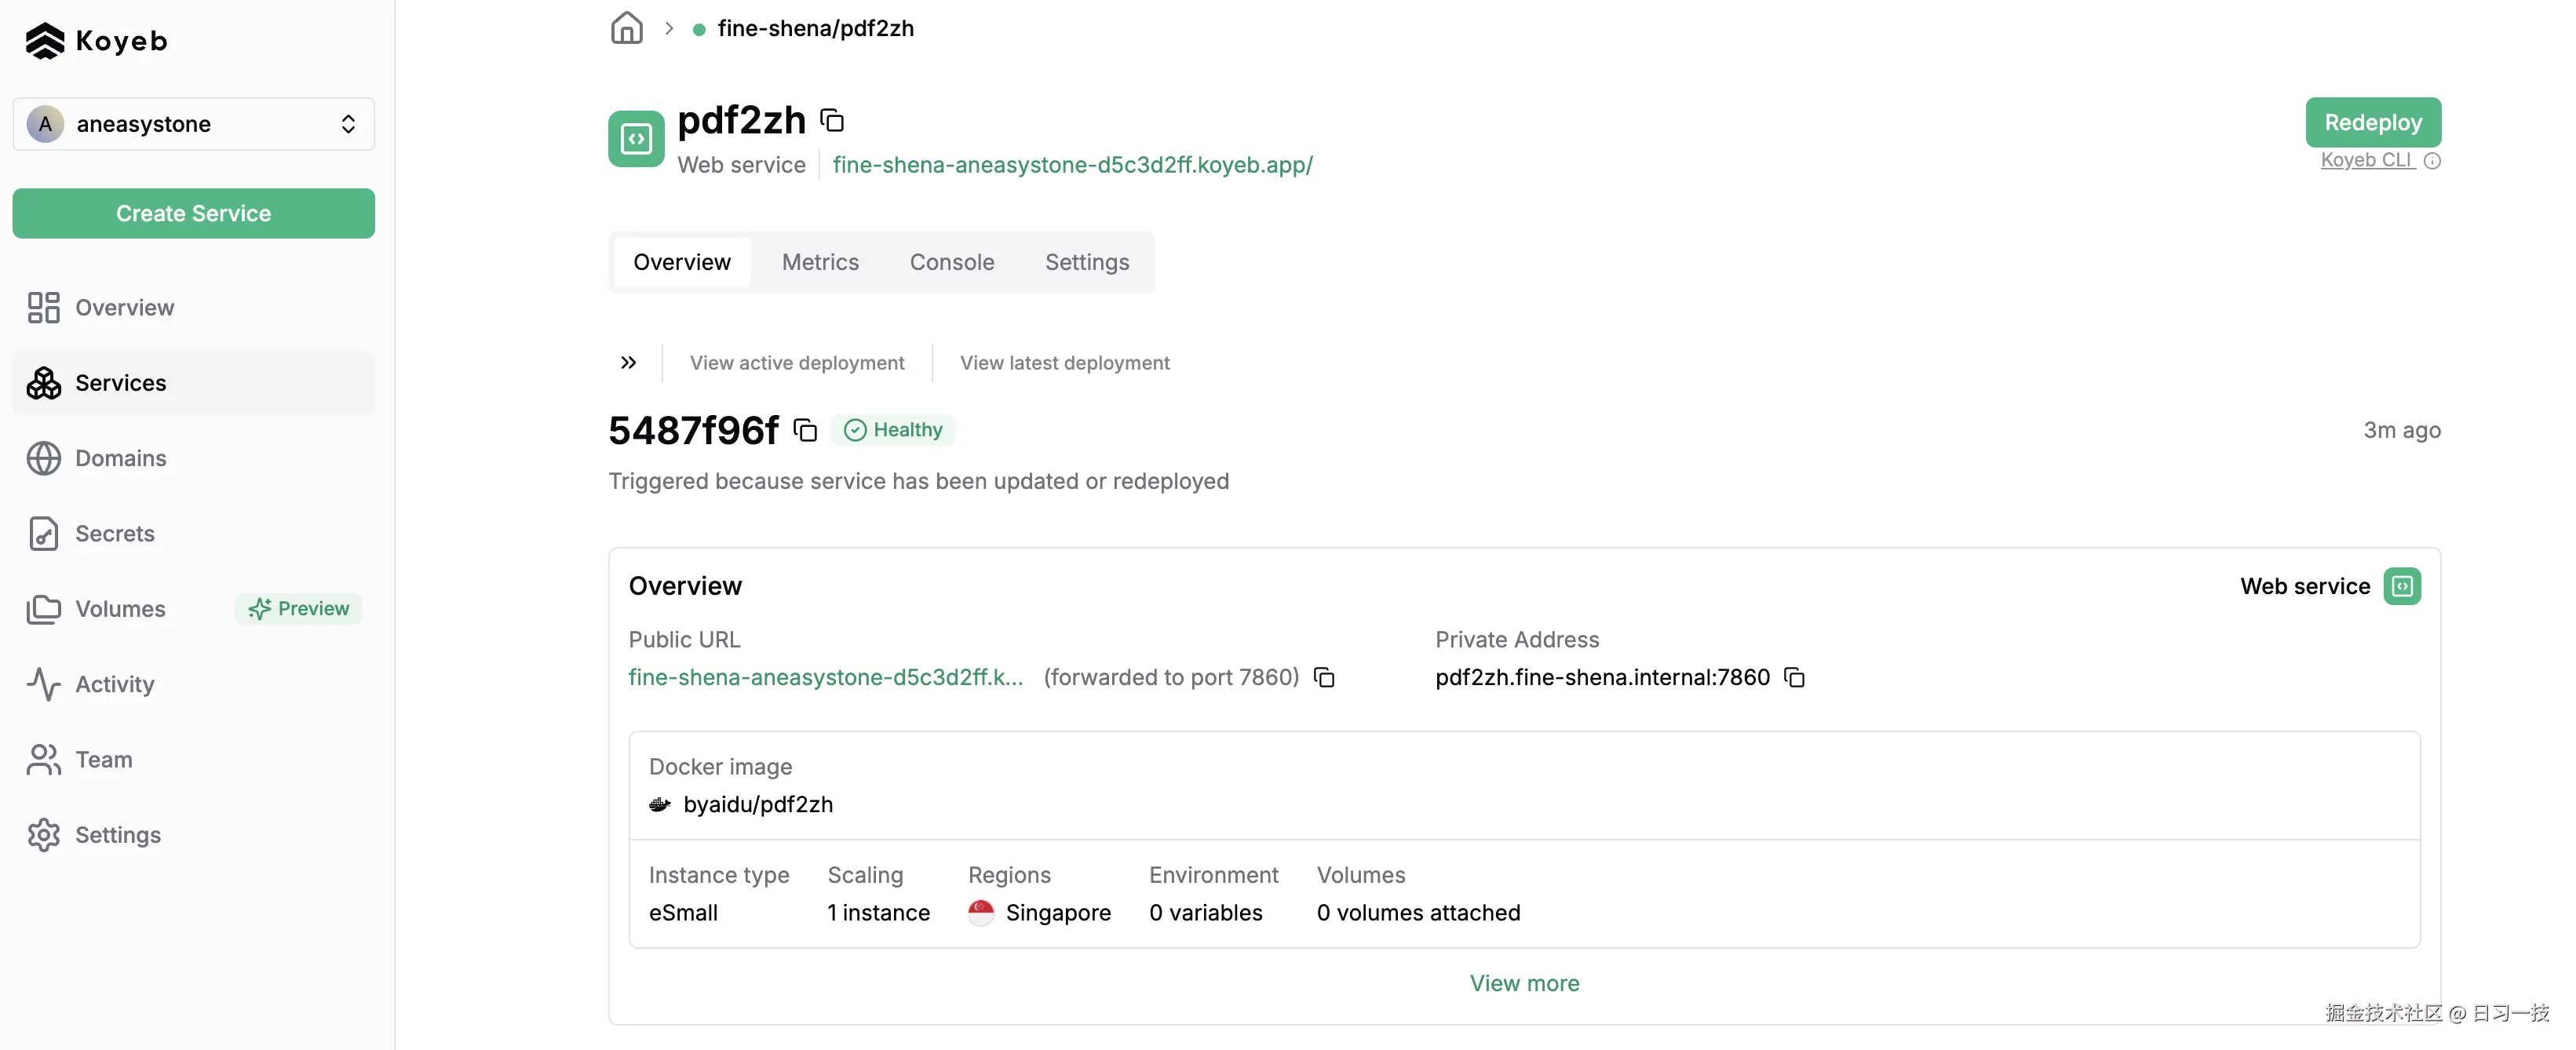
Task: Click the Singapore flag icon
Action: click(x=981, y=913)
